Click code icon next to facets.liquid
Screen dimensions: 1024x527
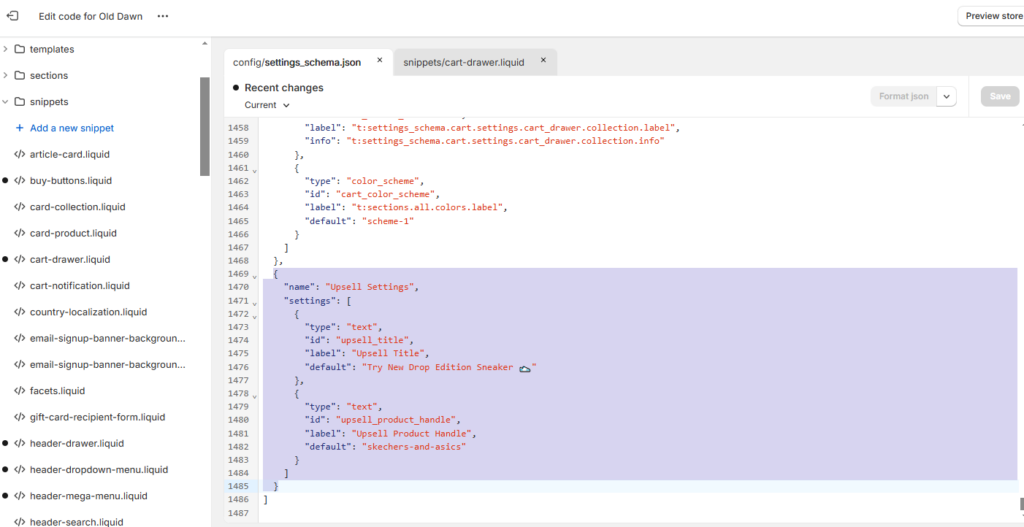20,391
